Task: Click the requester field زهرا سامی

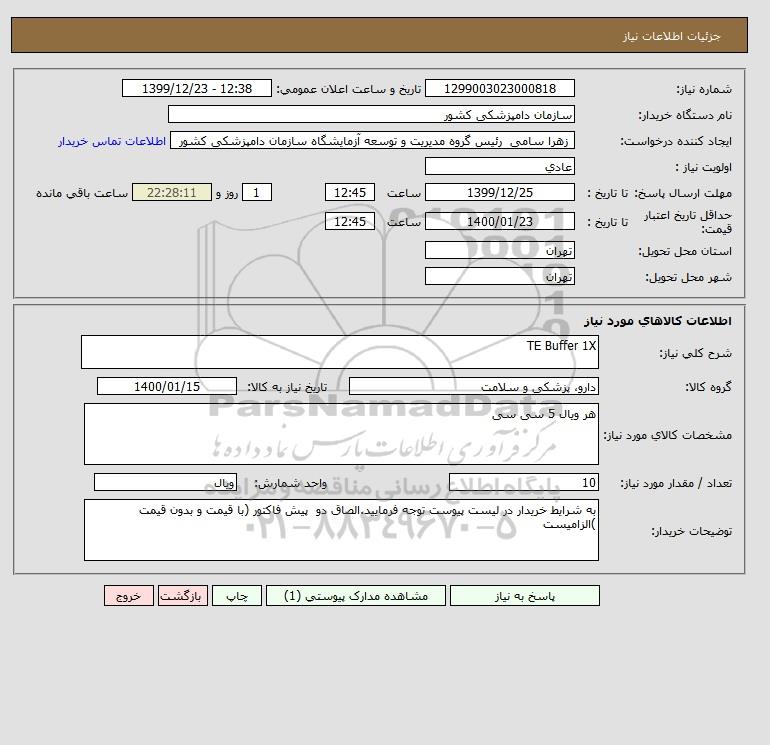Action: [372, 140]
